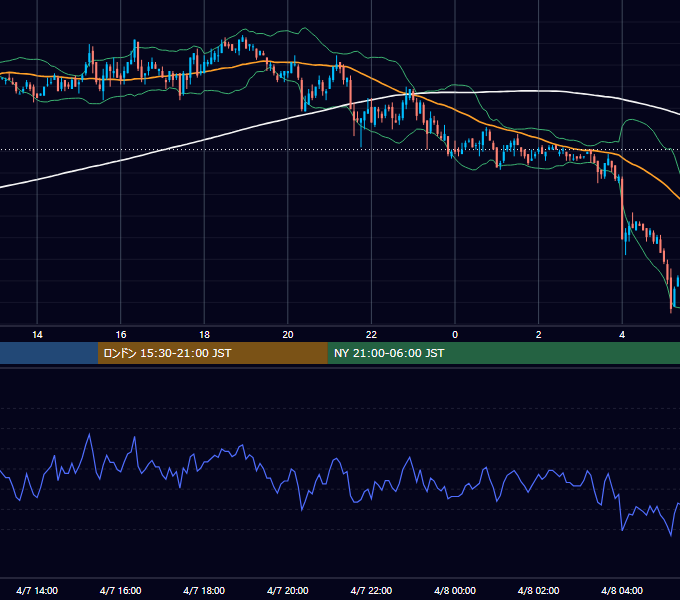
Task: Click the 18 hour label on price chart axis
Action: click(x=204, y=335)
